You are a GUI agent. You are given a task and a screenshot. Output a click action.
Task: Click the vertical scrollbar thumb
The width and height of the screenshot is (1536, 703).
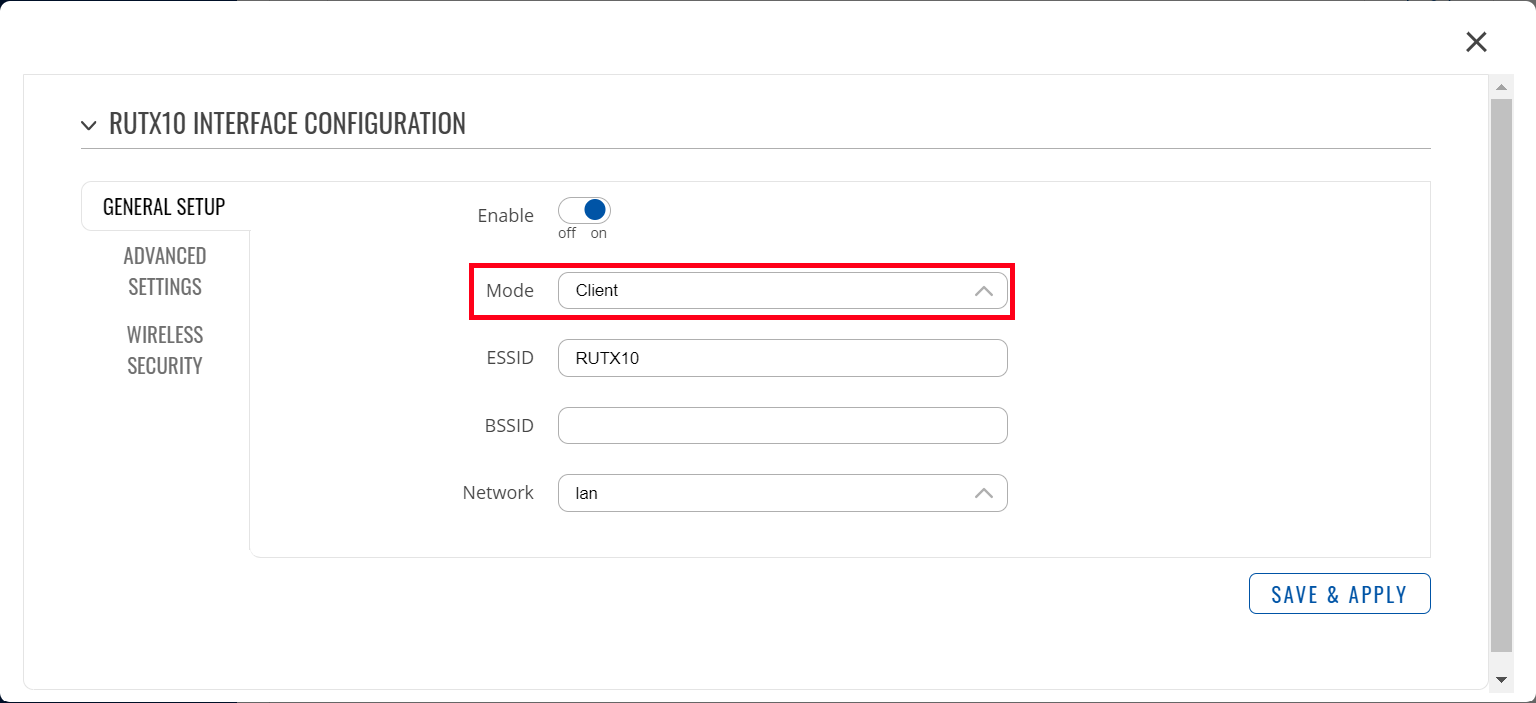click(1500, 375)
